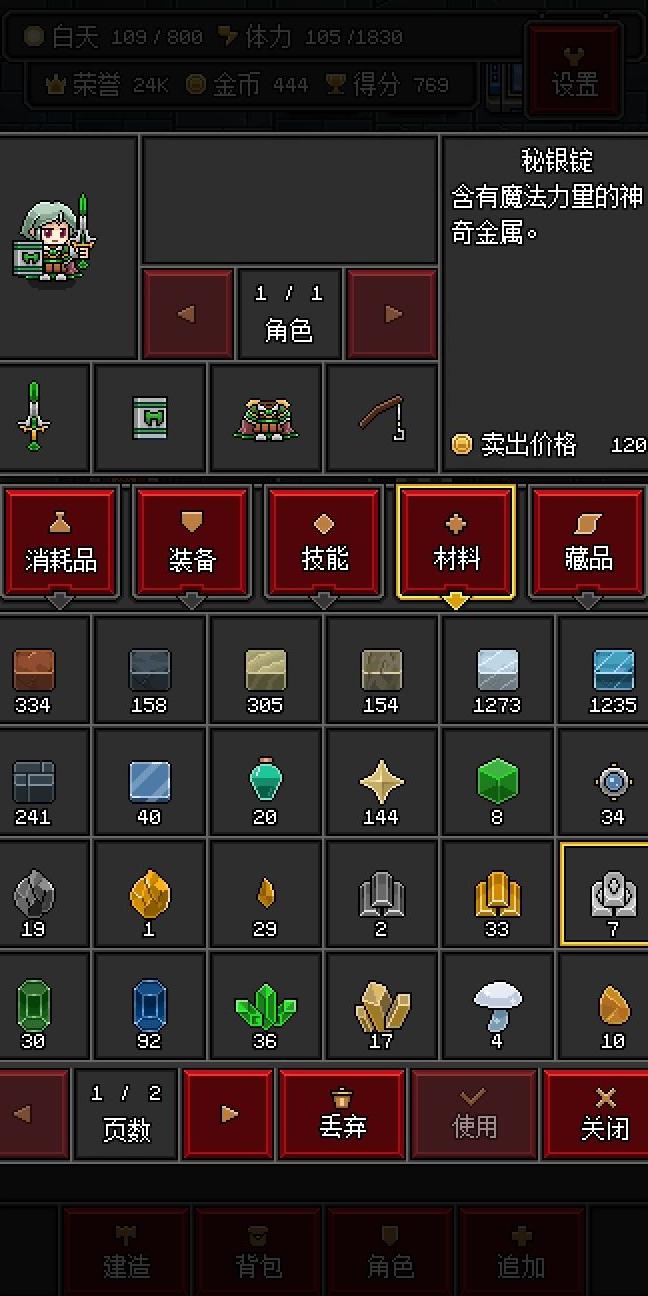Select the equipped fishing rod slot
The width and height of the screenshot is (648, 1296).
click(x=381, y=417)
